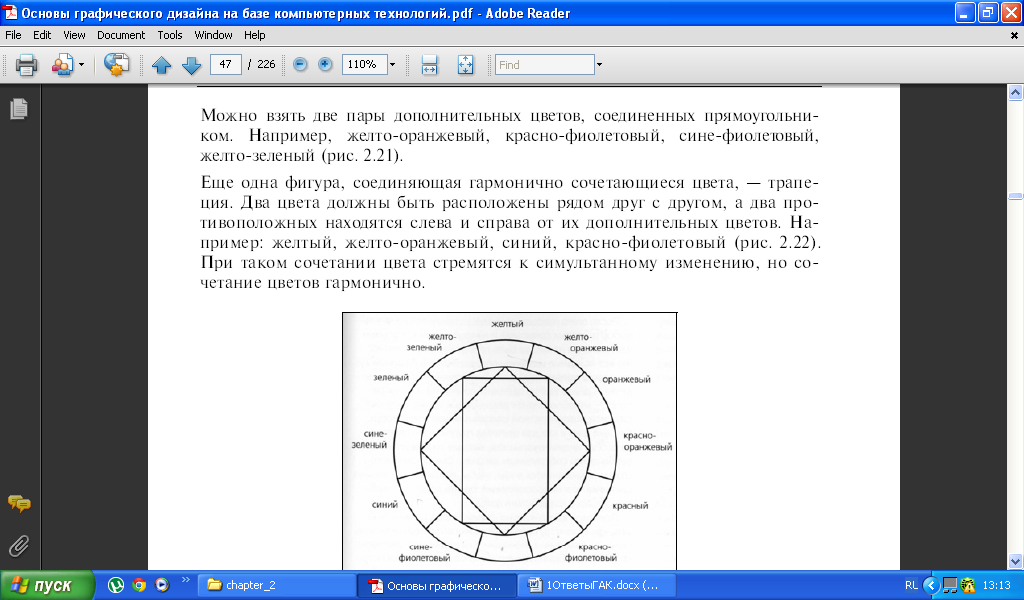The height and width of the screenshot is (600, 1024).
Task: Launch the media player quick launch icon
Action: click(161, 585)
